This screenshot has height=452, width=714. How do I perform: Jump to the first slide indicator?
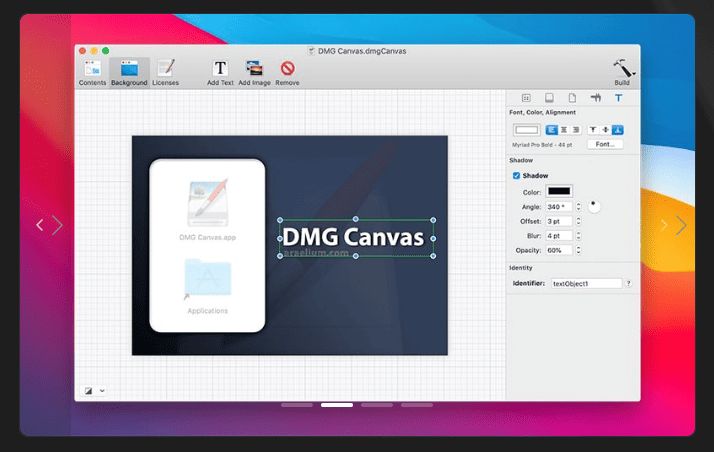297,405
